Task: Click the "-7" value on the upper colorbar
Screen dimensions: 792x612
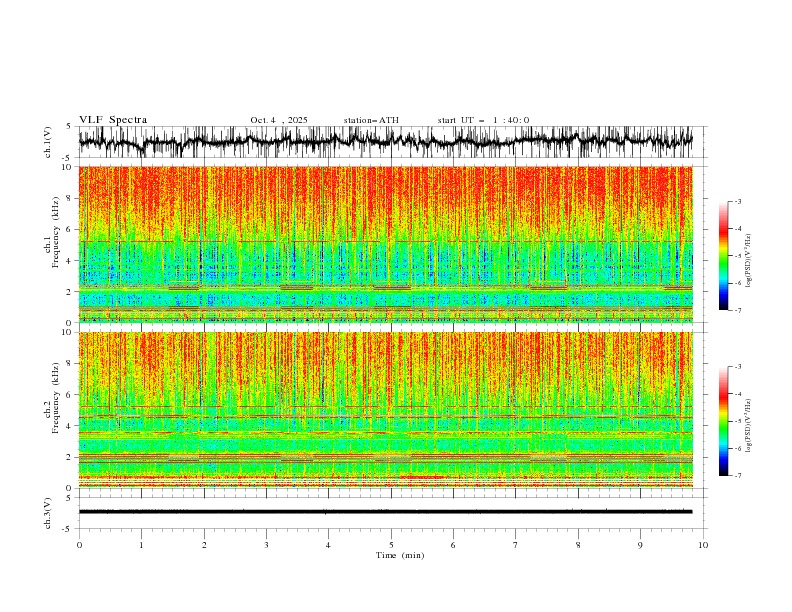Action: [x=737, y=310]
